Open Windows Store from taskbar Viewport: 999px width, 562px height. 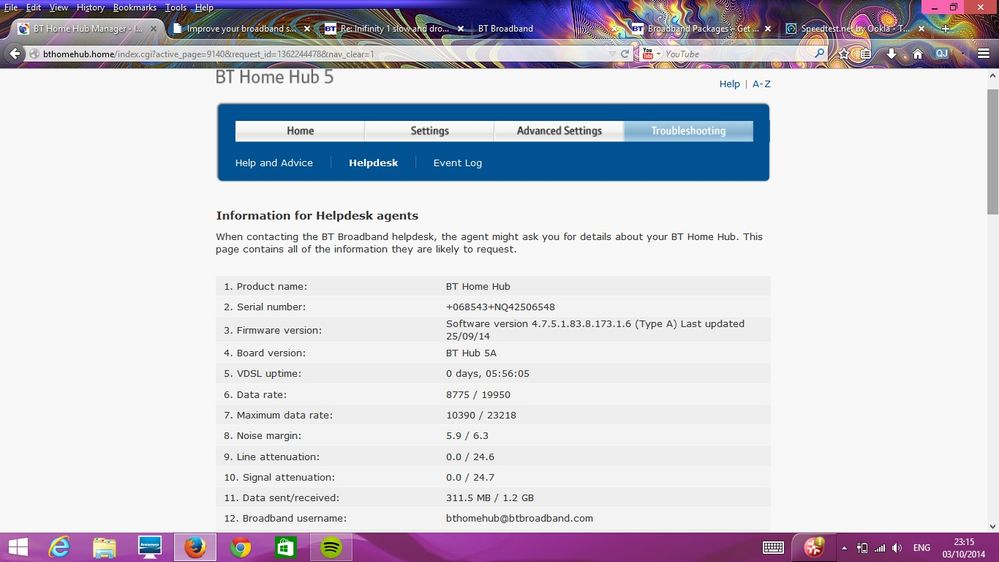point(285,547)
